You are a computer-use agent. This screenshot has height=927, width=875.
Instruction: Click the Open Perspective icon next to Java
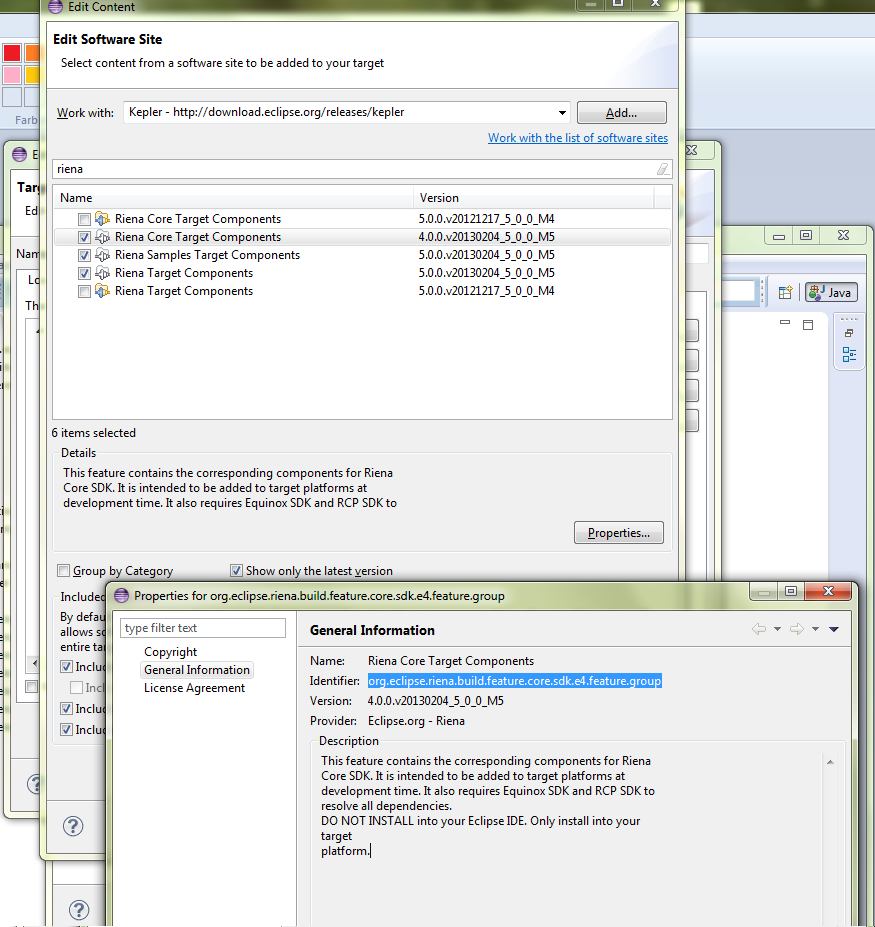point(785,292)
